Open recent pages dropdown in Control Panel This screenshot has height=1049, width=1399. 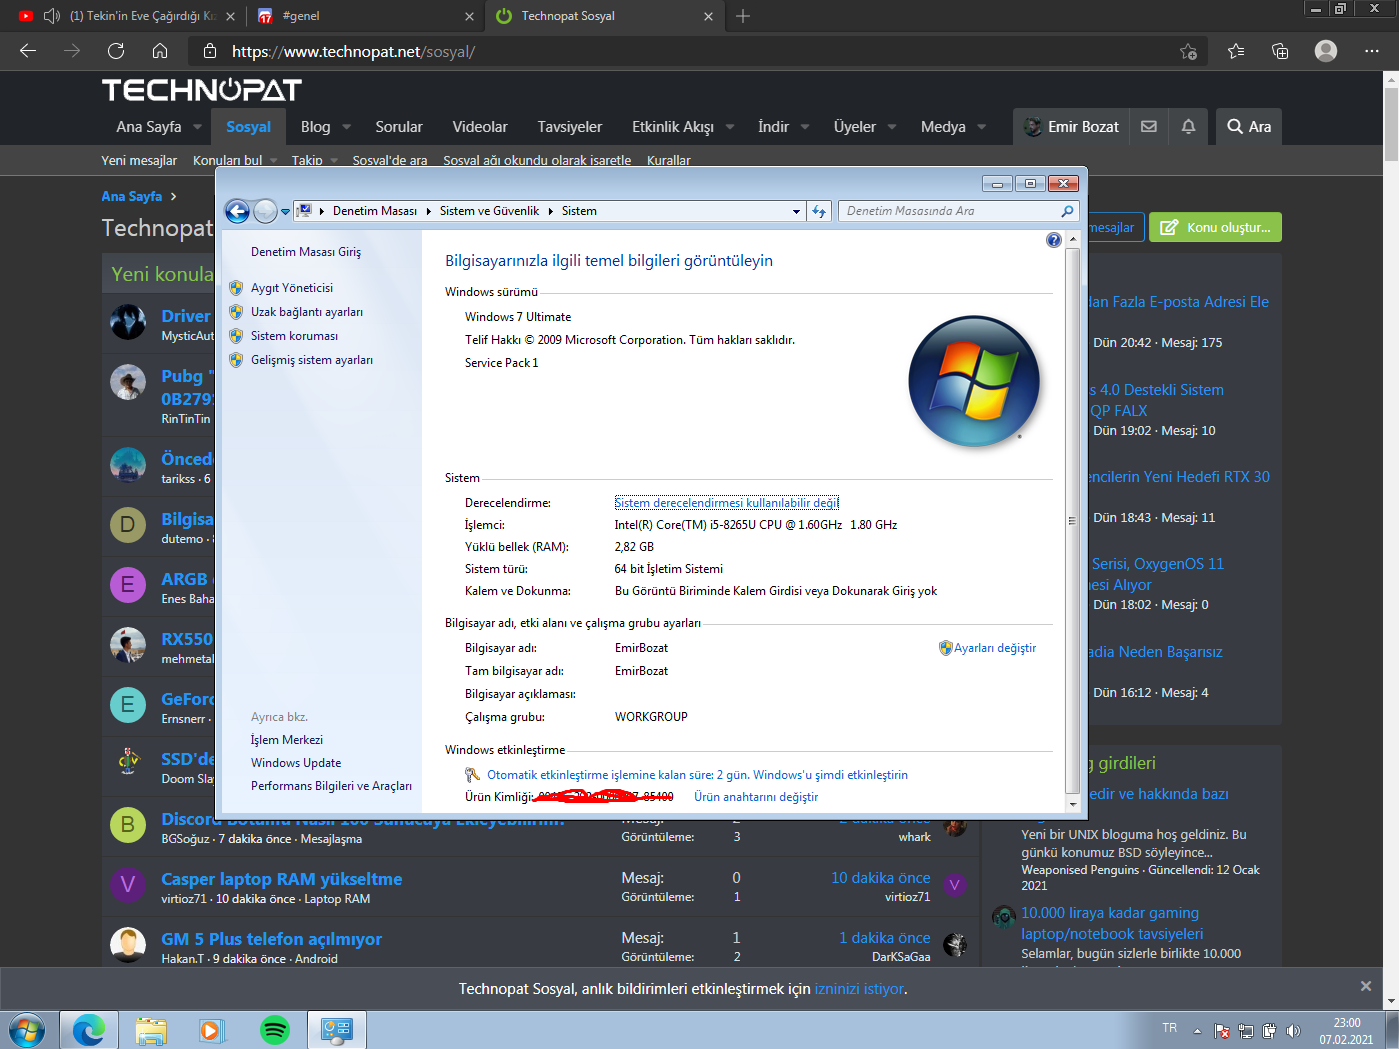[285, 211]
